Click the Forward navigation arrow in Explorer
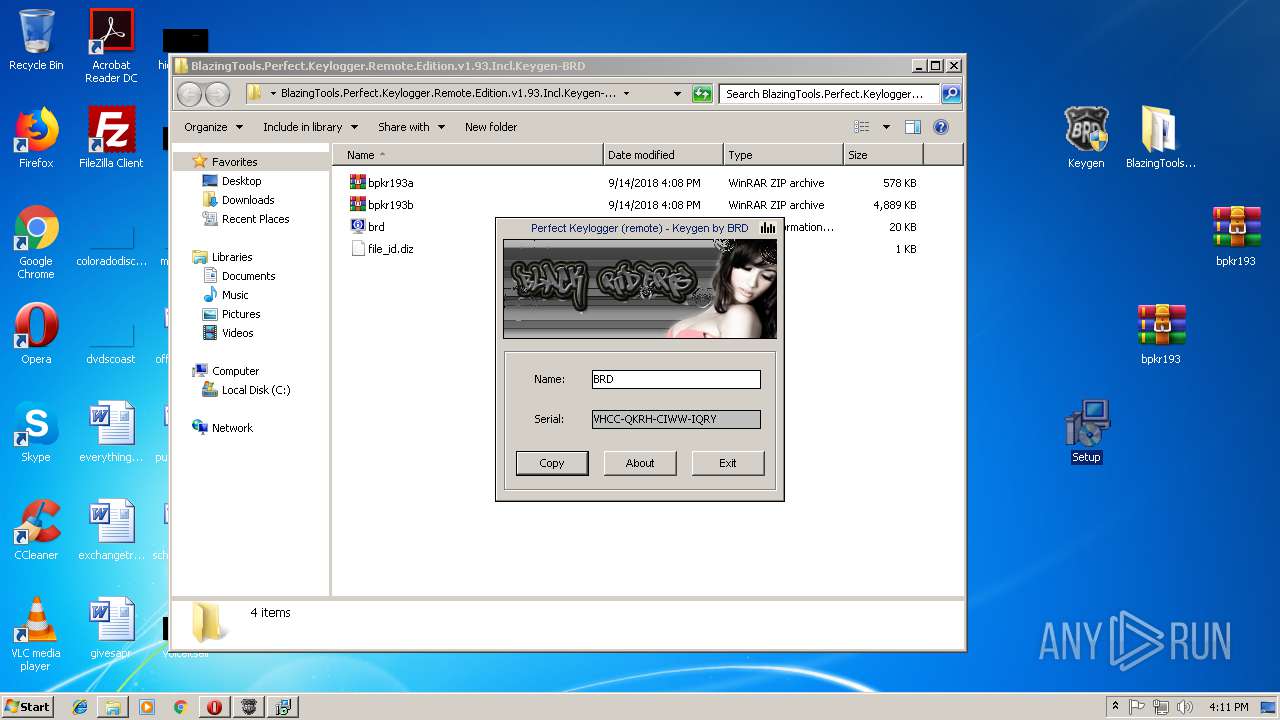The width and height of the screenshot is (1280, 720). (217, 94)
